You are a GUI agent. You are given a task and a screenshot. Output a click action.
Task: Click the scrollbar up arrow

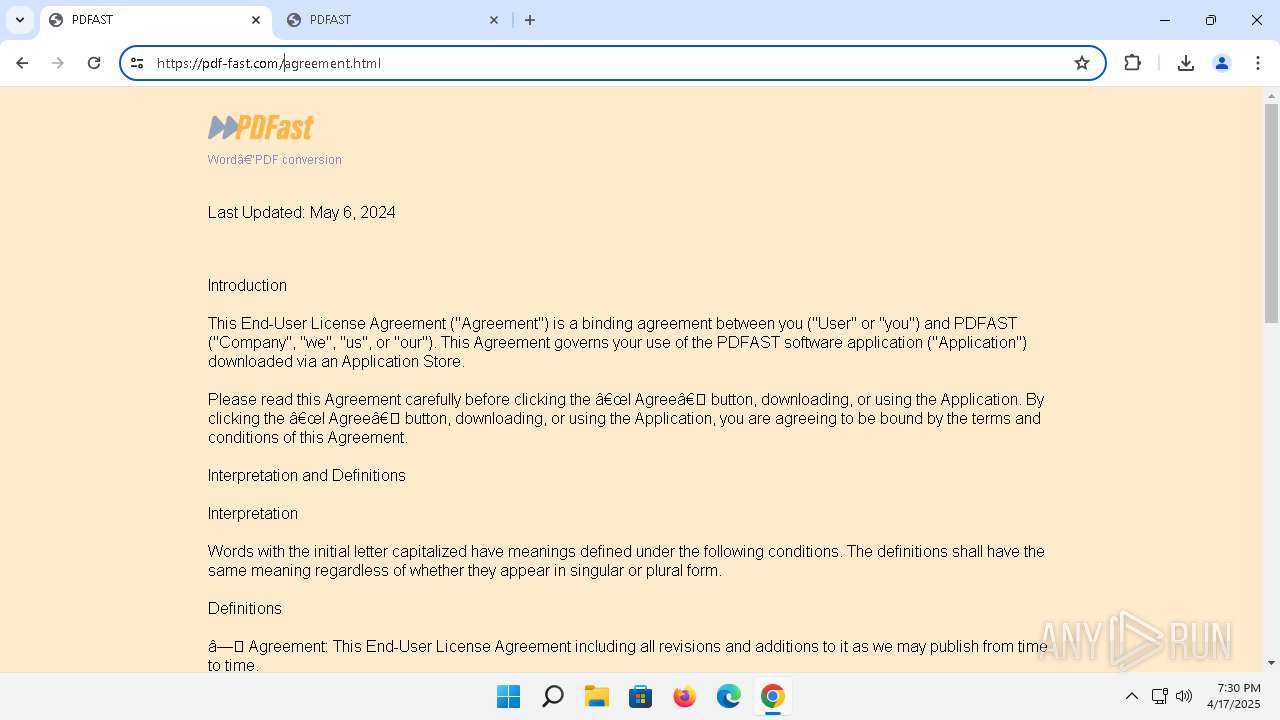pyautogui.click(x=1271, y=96)
